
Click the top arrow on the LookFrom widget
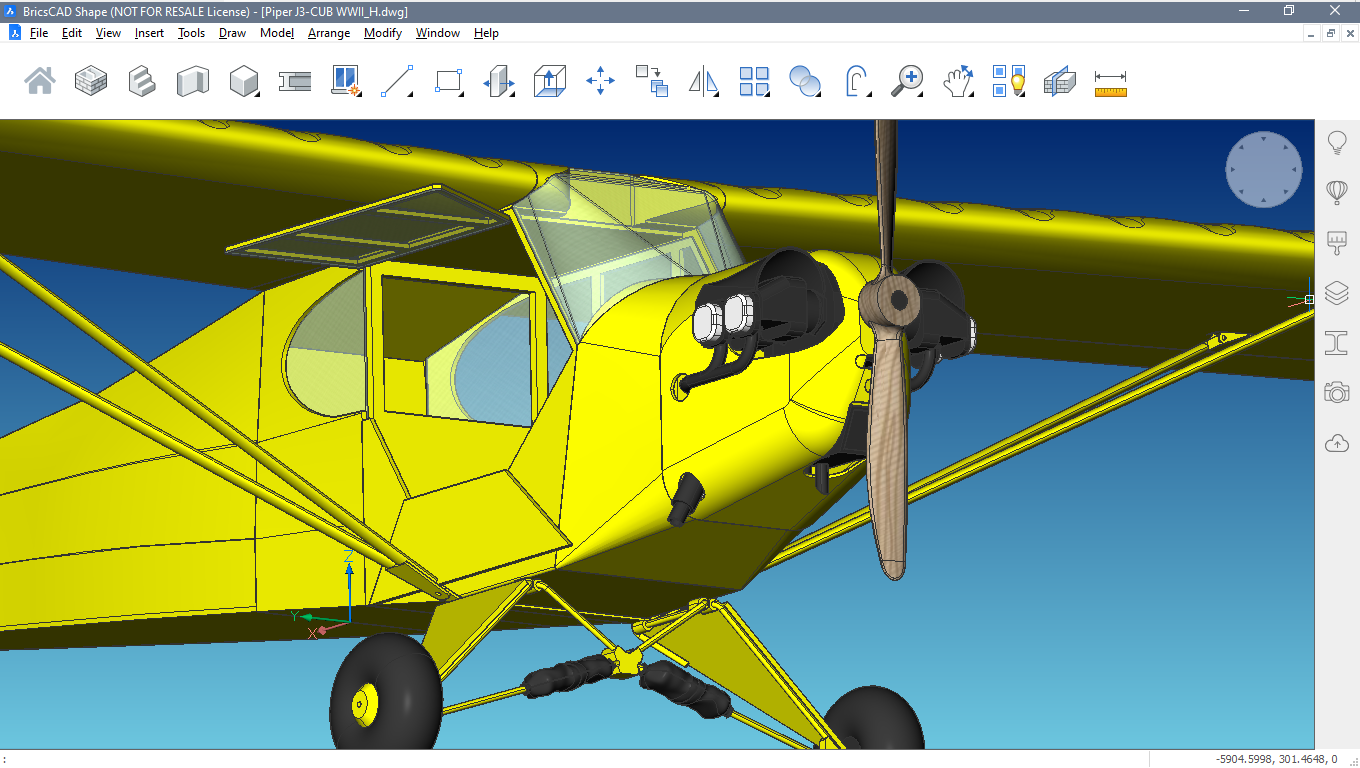(x=1264, y=138)
